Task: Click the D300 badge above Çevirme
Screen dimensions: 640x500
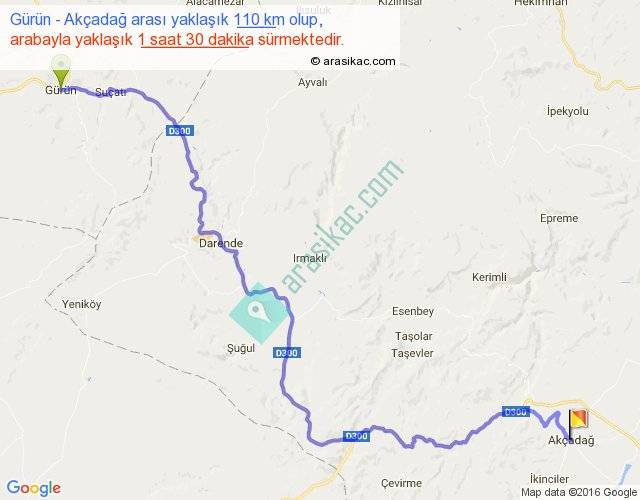Action: 356,436
